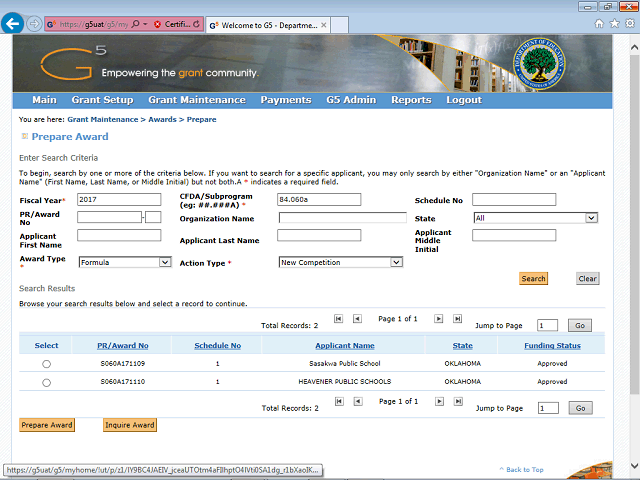Screen dimensions: 640x480
Task: Click the Clear button
Action: click(x=587, y=278)
